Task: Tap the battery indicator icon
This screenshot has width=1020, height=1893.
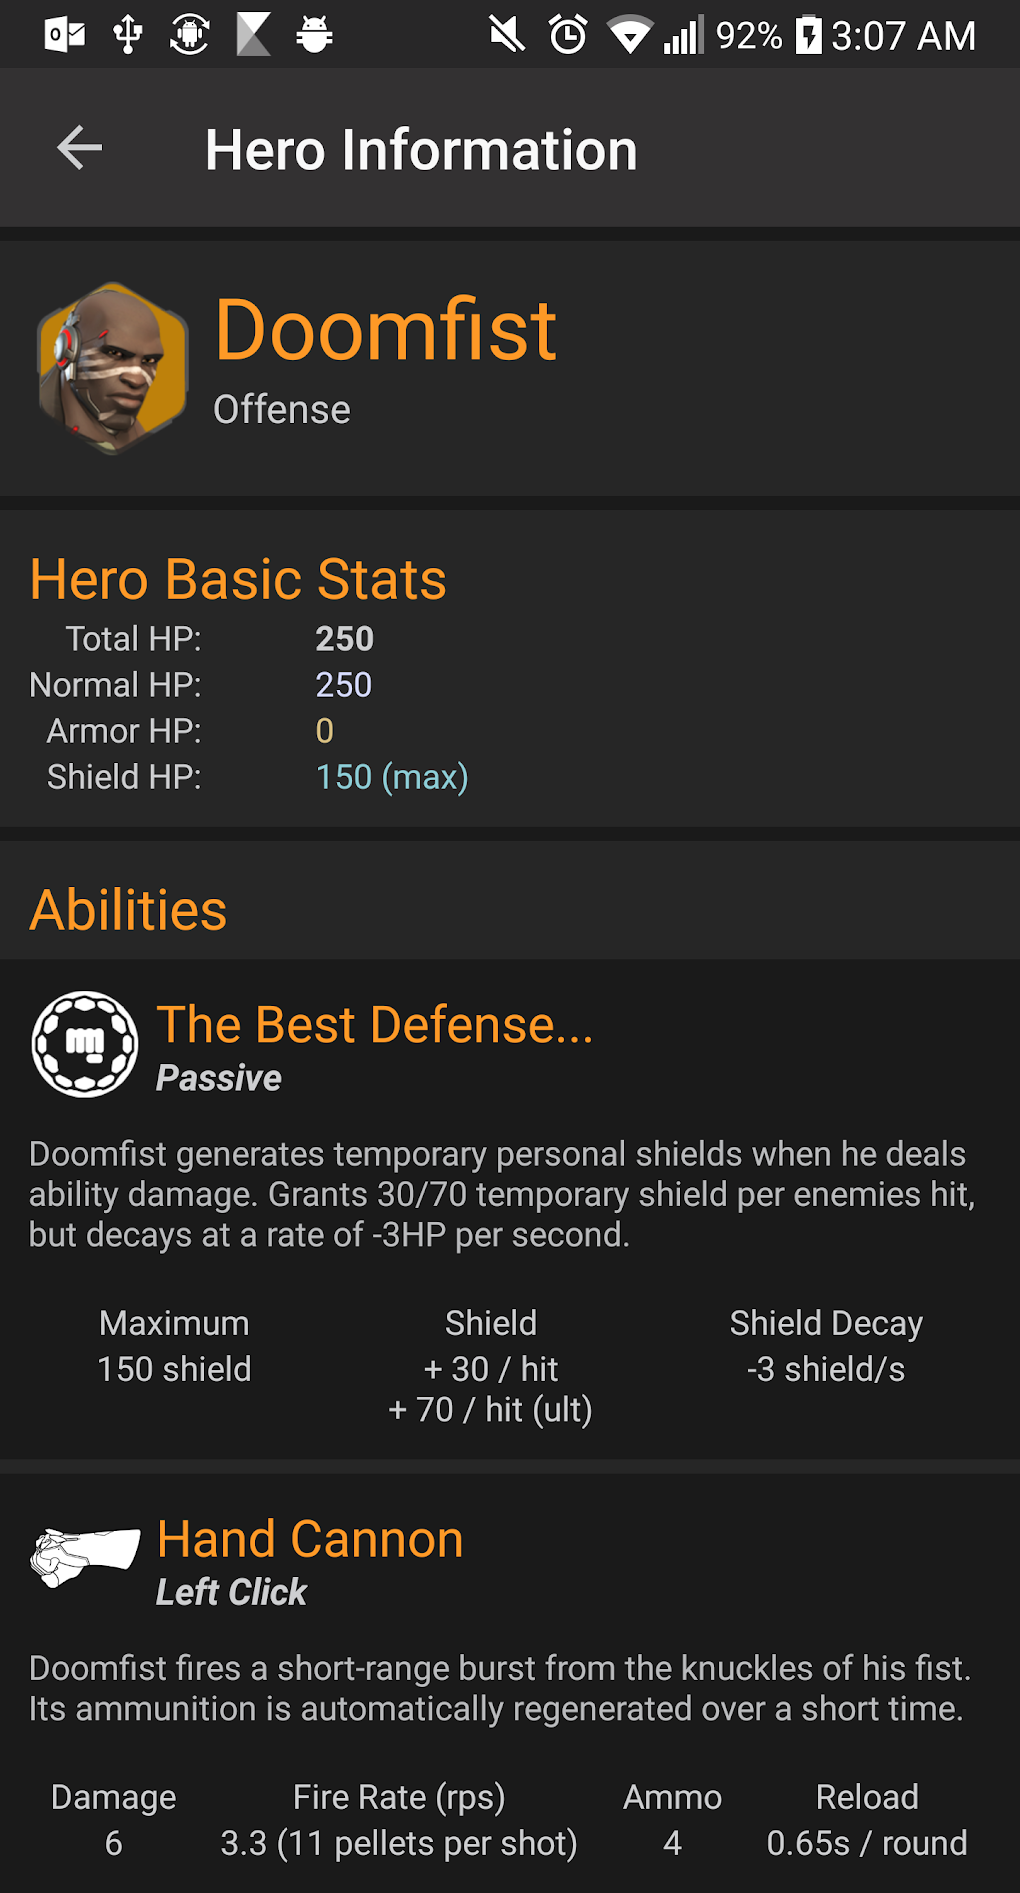Action: coord(808,36)
